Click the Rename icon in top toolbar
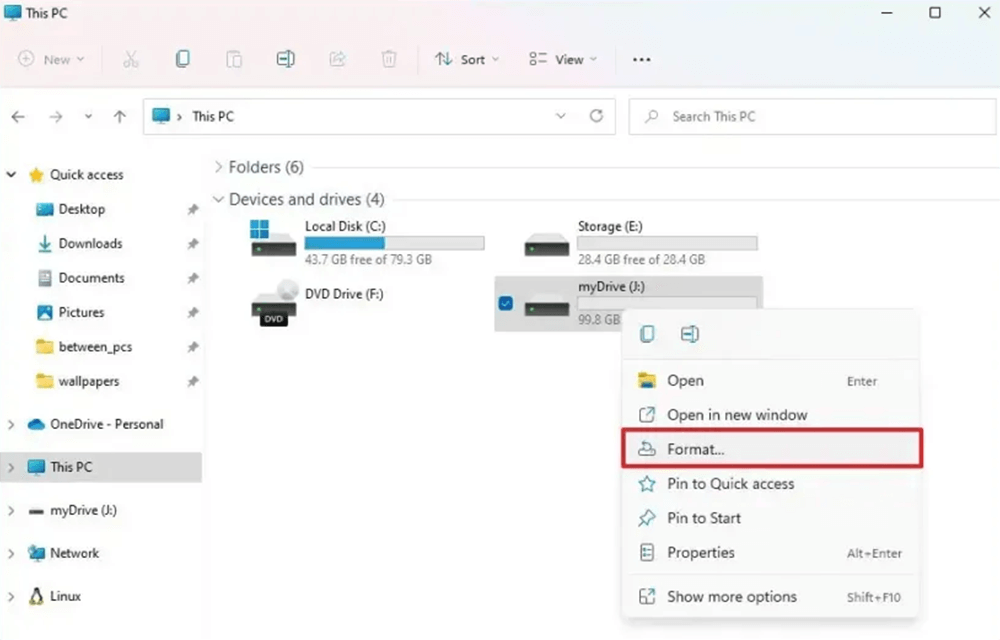1000x640 pixels. pos(286,59)
